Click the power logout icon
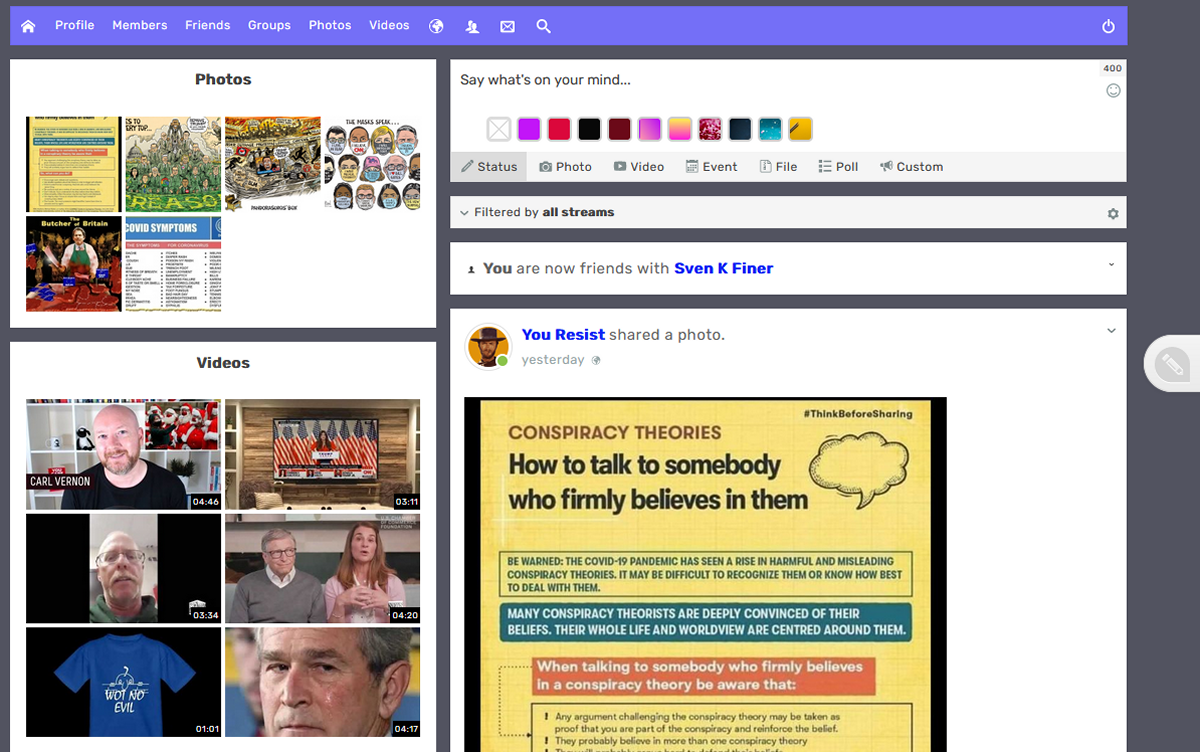This screenshot has height=752, width=1200. 1108,26
